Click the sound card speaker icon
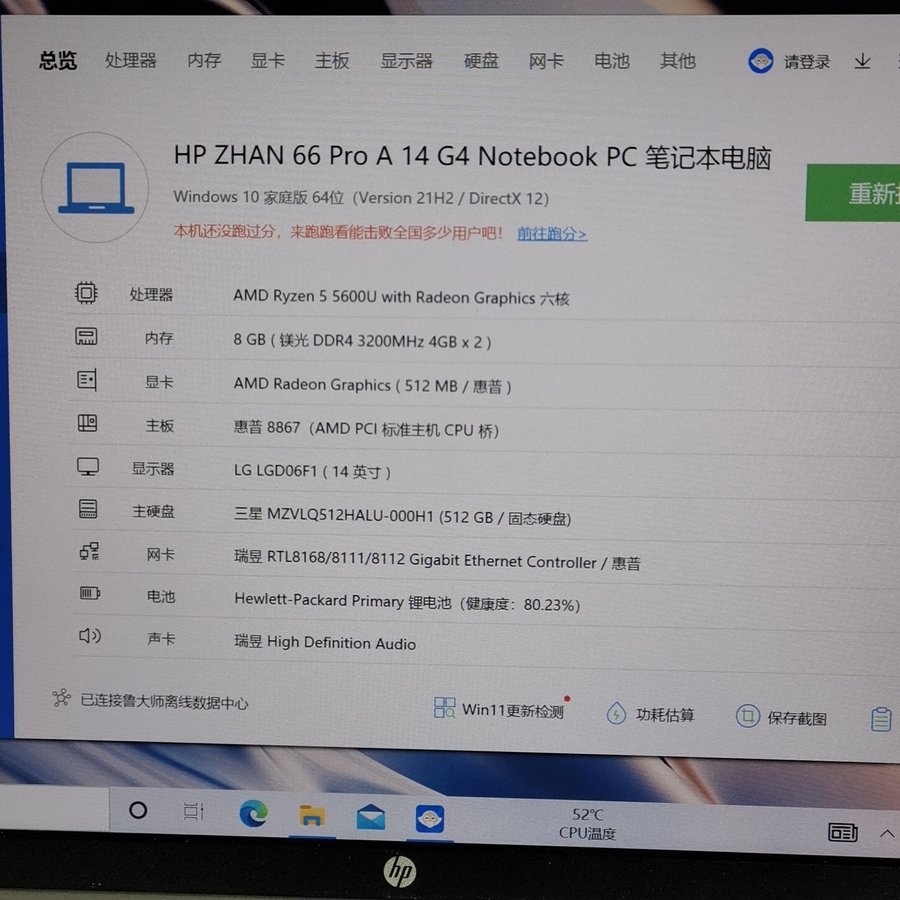Viewport: 900px width, 900px height. click(89, 635)
